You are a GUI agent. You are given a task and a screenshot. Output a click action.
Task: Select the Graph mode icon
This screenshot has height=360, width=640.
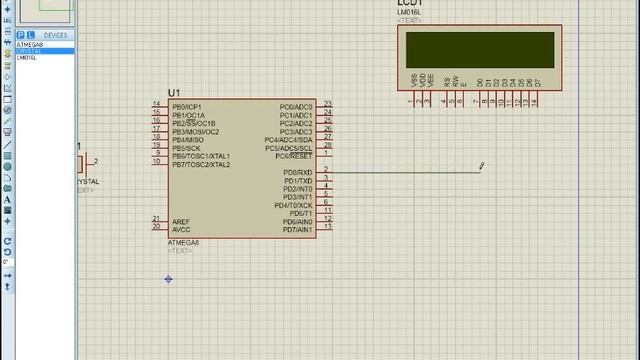(x=7, y=88)
